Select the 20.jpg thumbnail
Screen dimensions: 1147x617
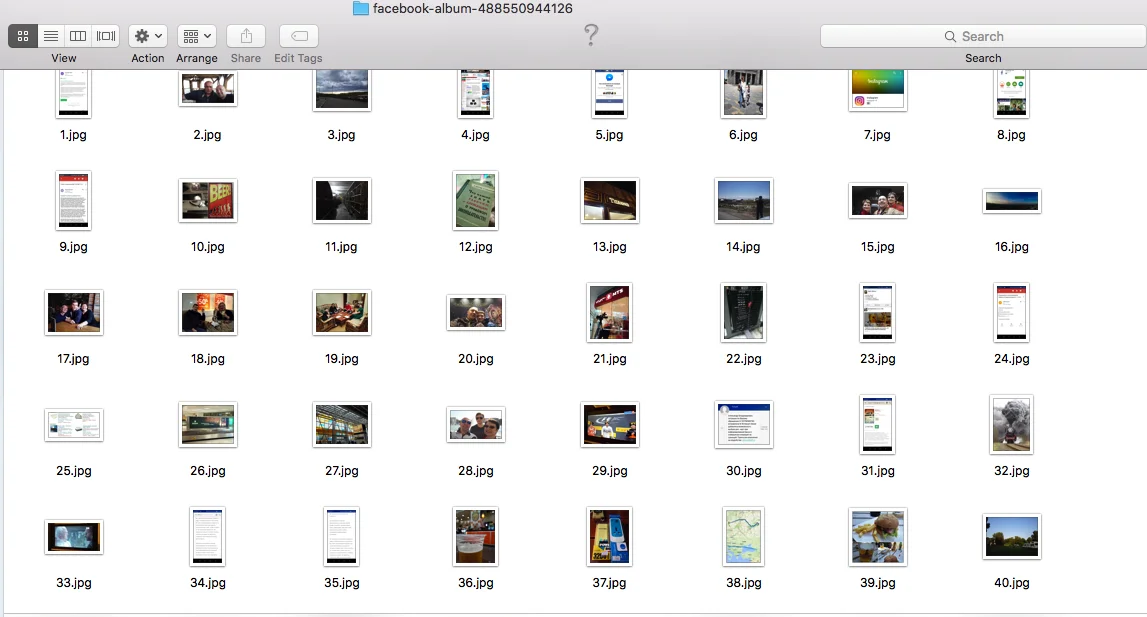click(x=476, y=313)
